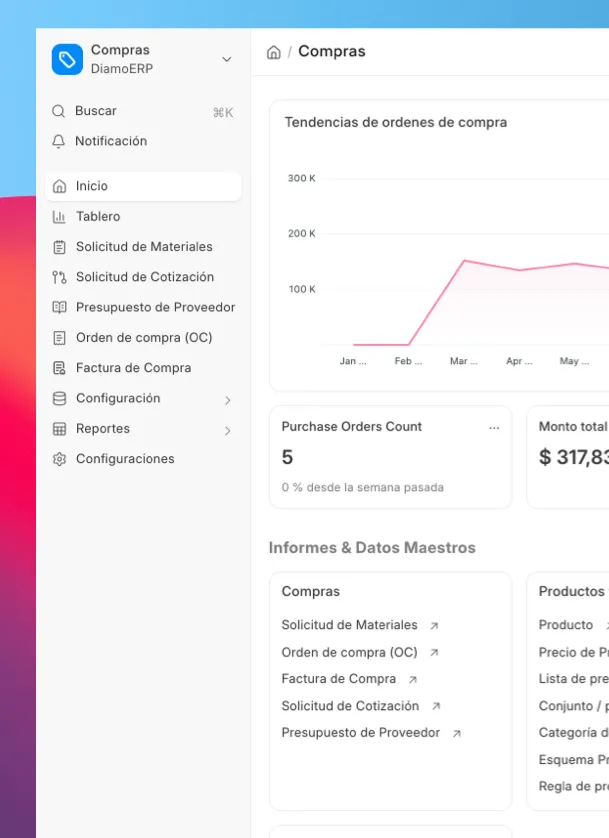
Task: Open Configuraciones in the sidebar
Action: 143,459
